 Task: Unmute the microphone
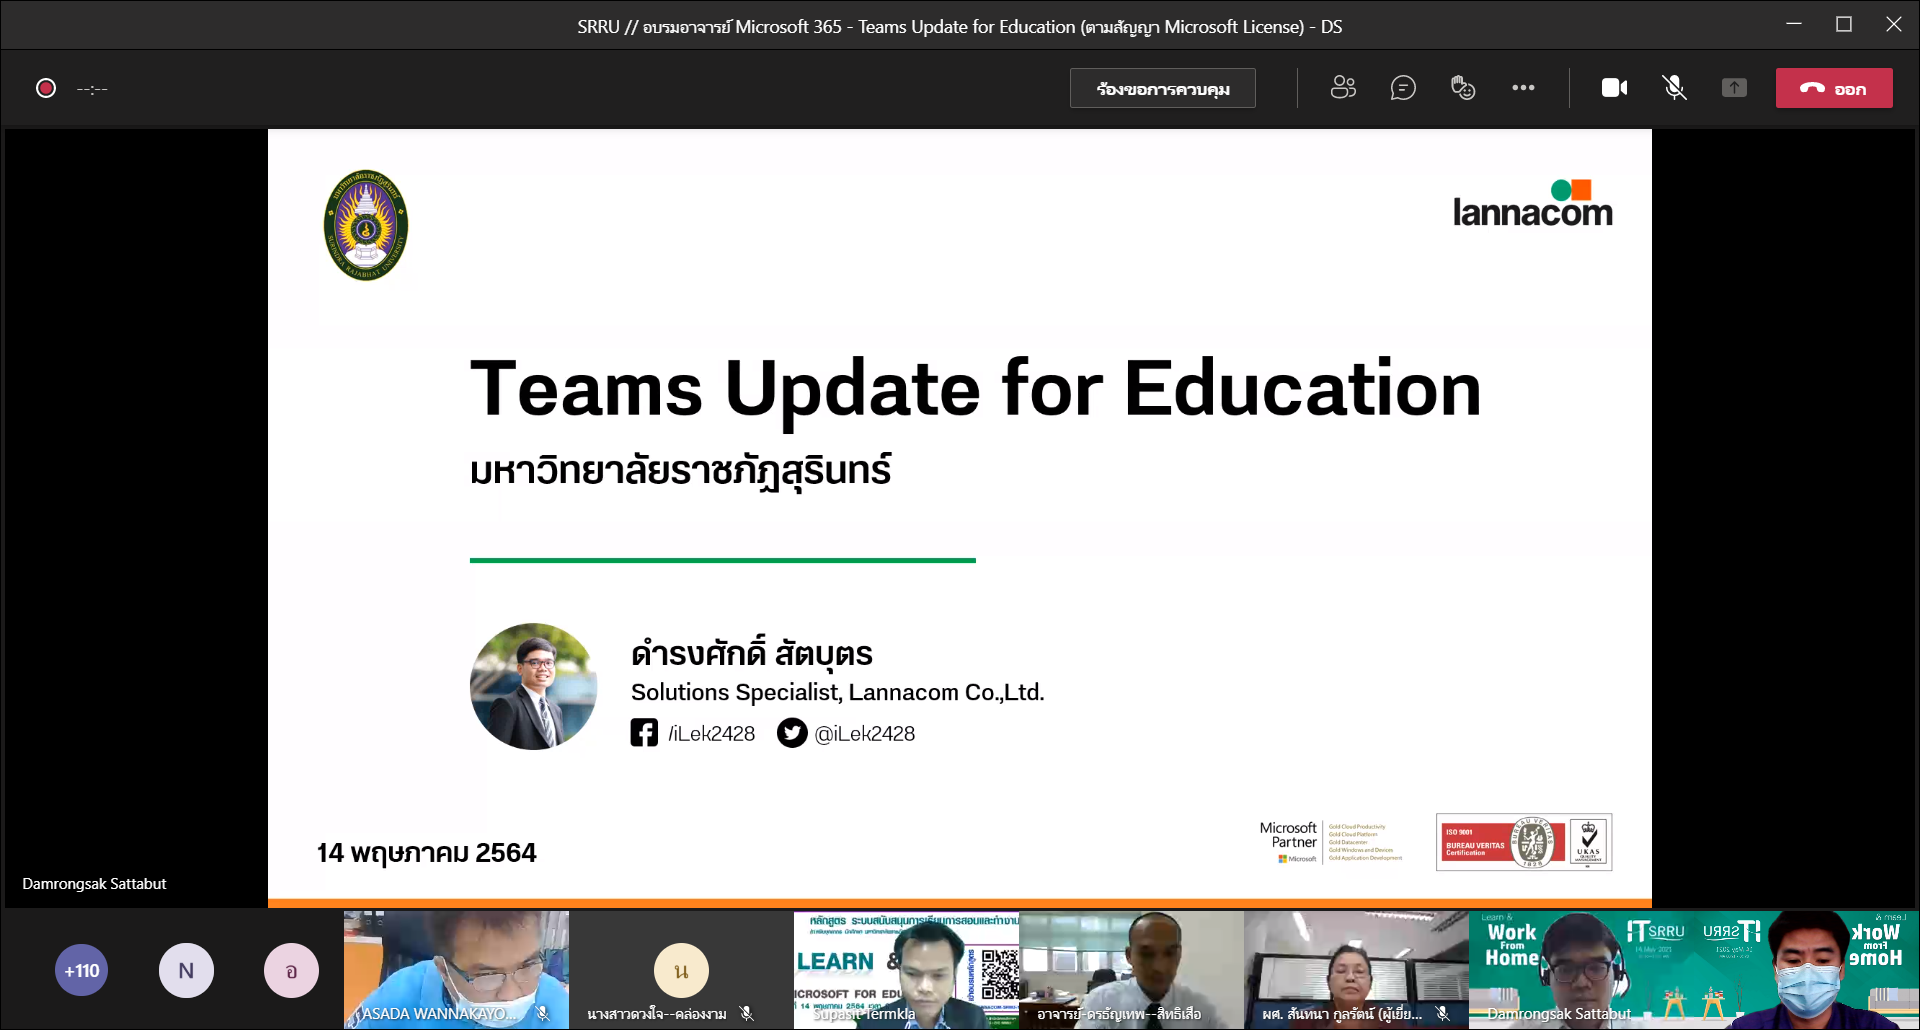tap(1674, 88)
